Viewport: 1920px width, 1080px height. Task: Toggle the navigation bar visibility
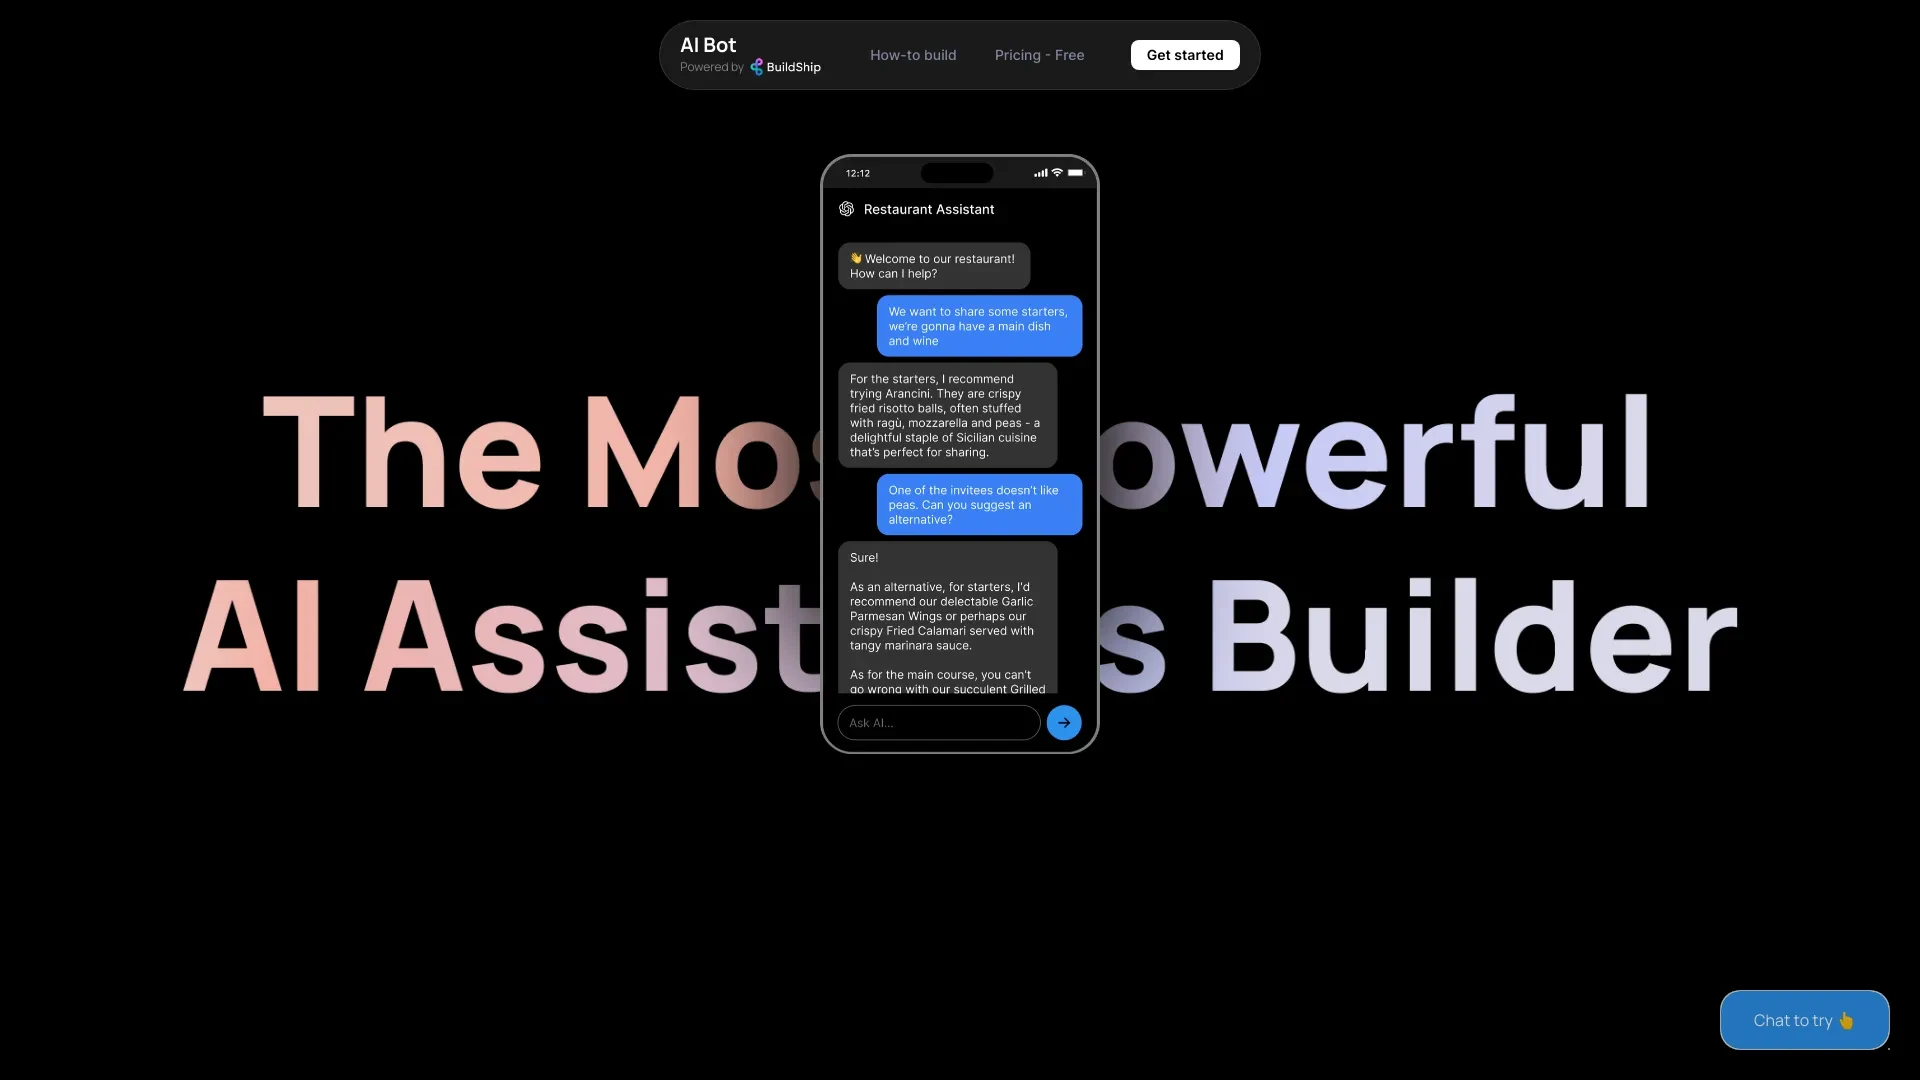(x=960, y=54)
